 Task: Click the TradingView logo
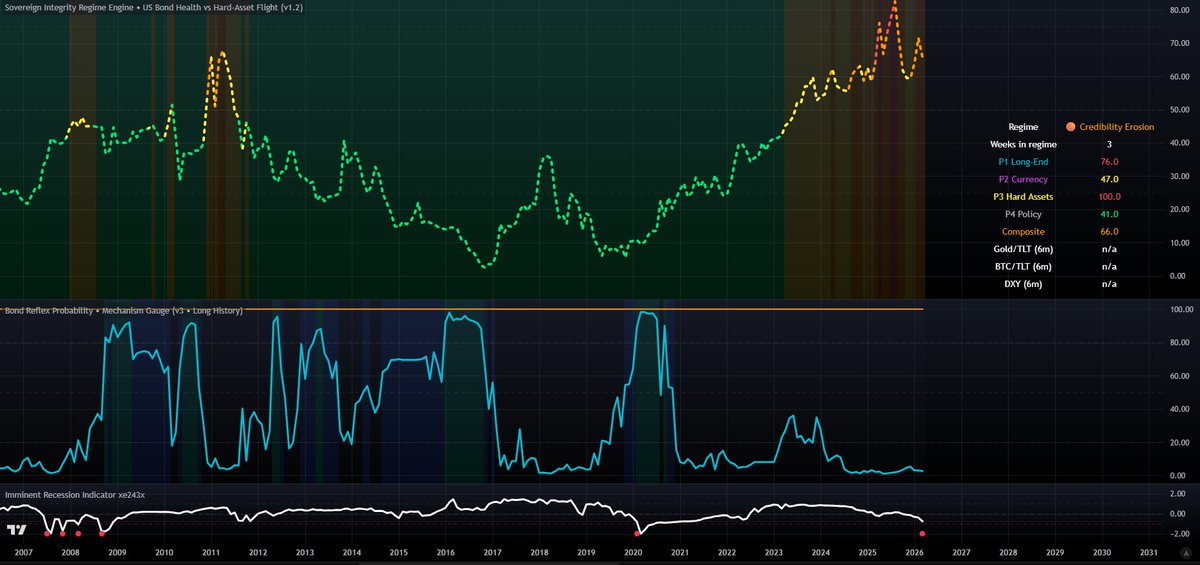click(17, 530)
